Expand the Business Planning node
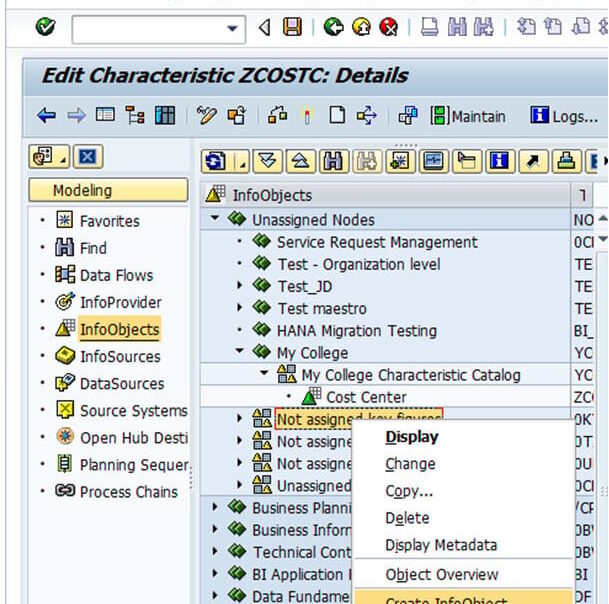Screen dimensions: 609x604 pos(215,507)
